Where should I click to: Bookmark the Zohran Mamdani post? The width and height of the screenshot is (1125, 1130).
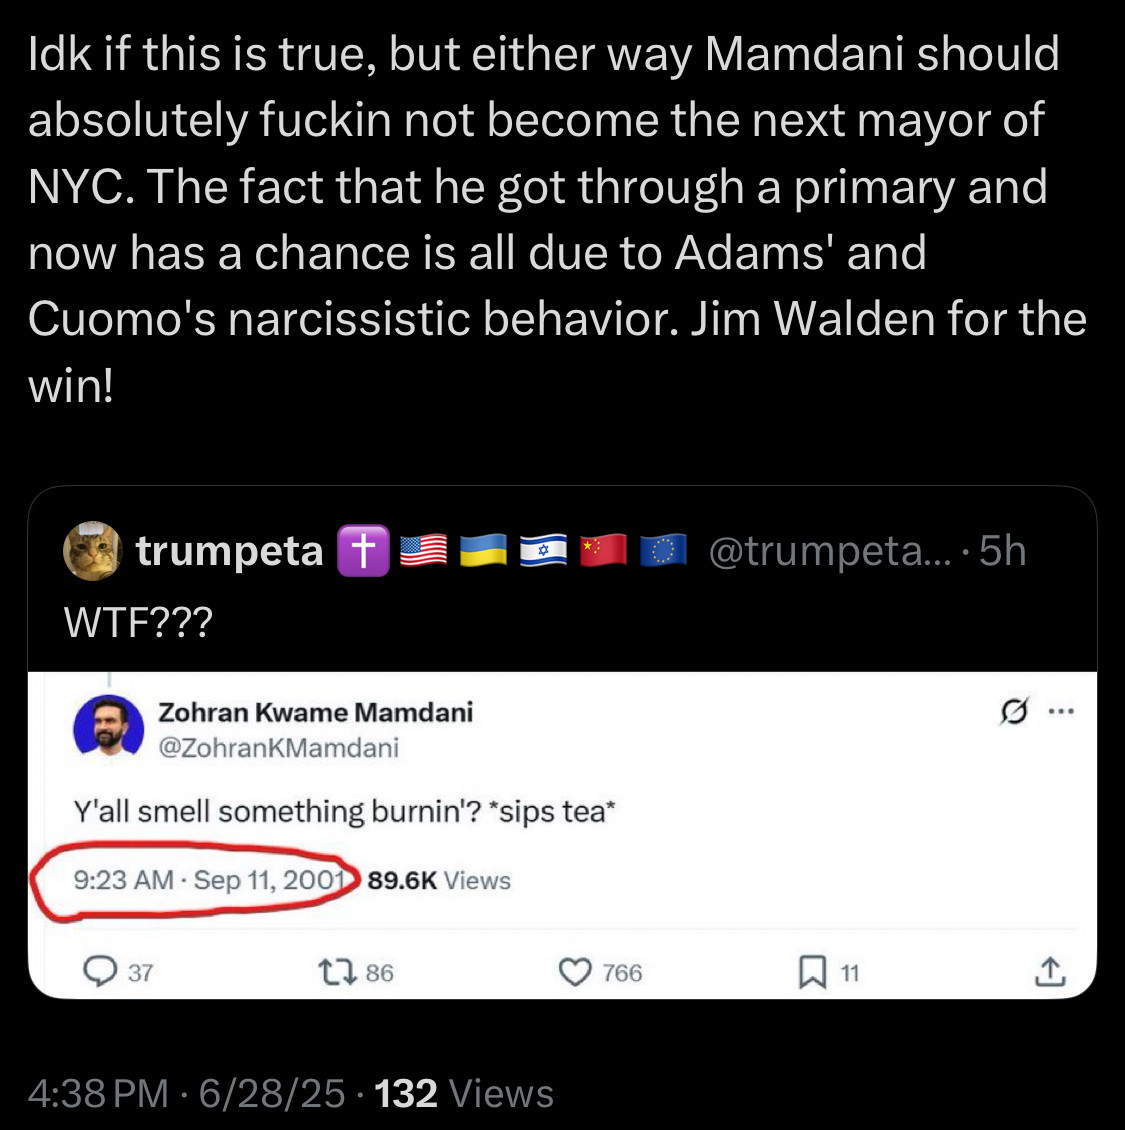coord(809,971)
